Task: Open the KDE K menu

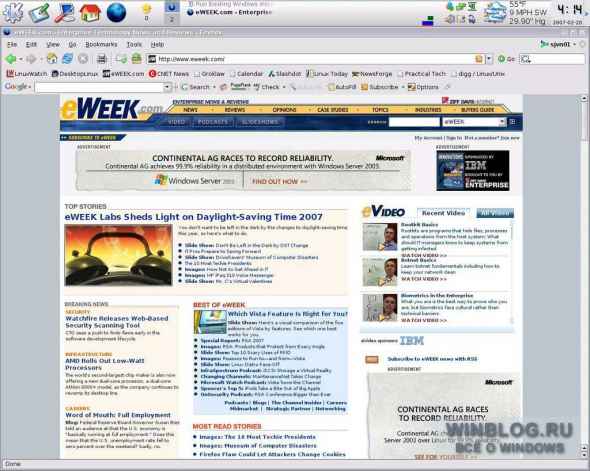Action: [13, 12]
